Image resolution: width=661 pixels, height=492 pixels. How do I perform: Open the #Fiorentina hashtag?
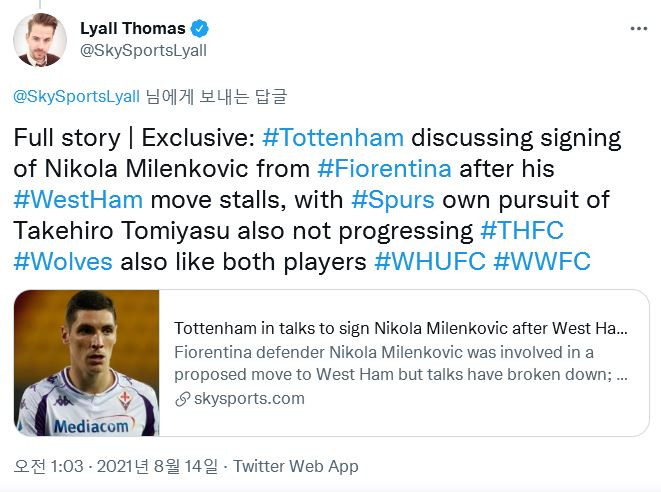tap(384, 169)
